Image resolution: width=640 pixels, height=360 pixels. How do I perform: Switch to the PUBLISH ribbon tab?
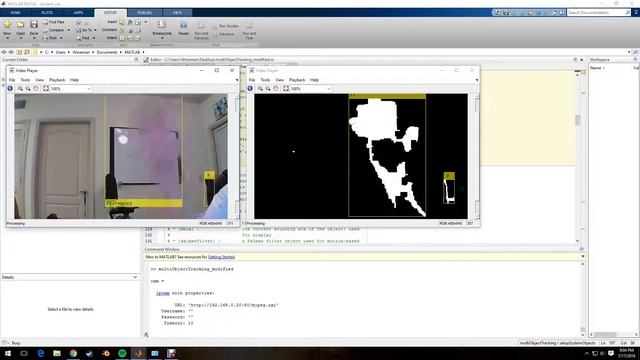tap(144, 13)
